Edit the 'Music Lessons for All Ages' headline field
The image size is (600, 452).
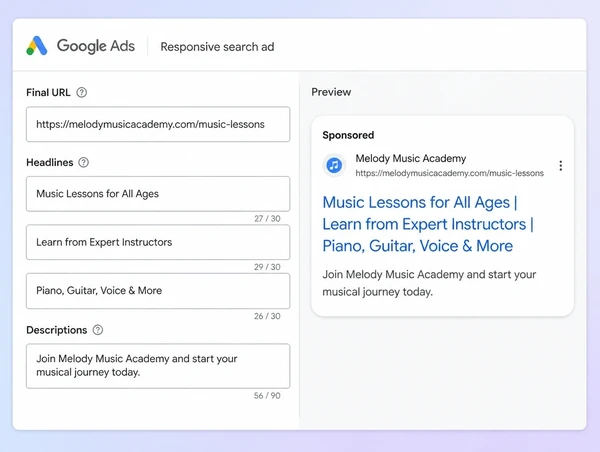[158, 194]
